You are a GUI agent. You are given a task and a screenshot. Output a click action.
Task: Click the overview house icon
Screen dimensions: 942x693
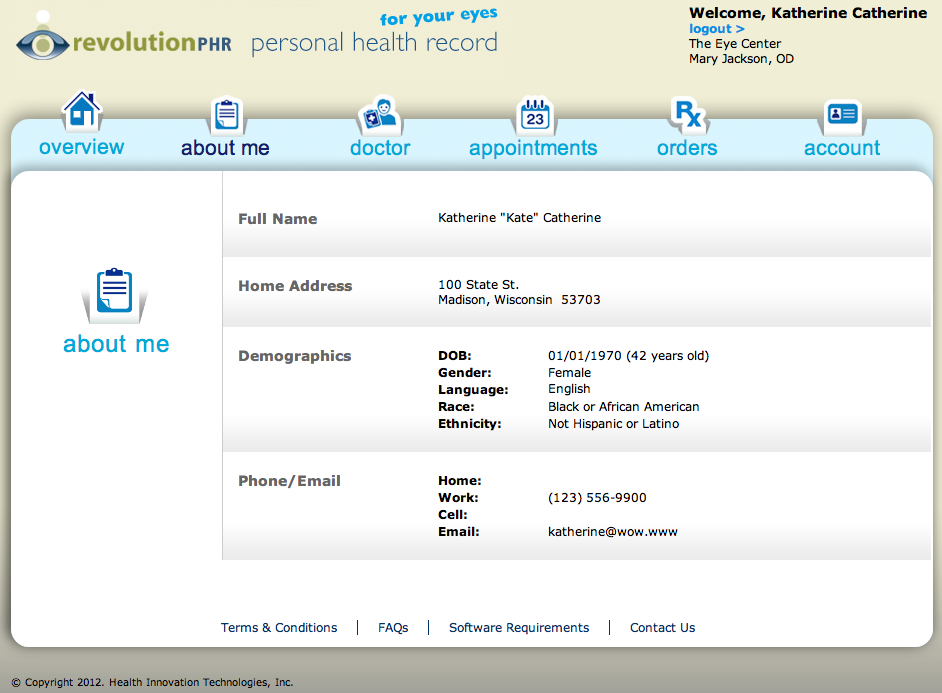[82, 111]
